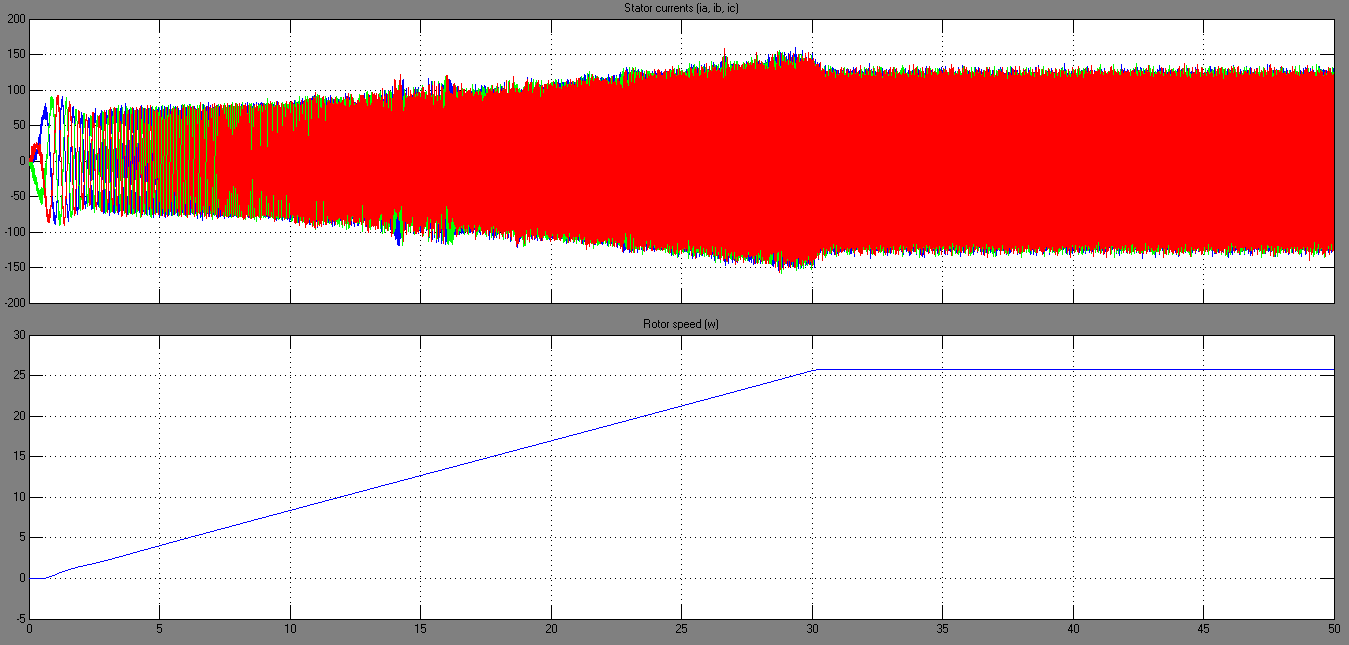The height and width of the screenshot is (645, 1349).
Task: Click the 15 tick label on time axis
Action: click(x=421, y=630)
